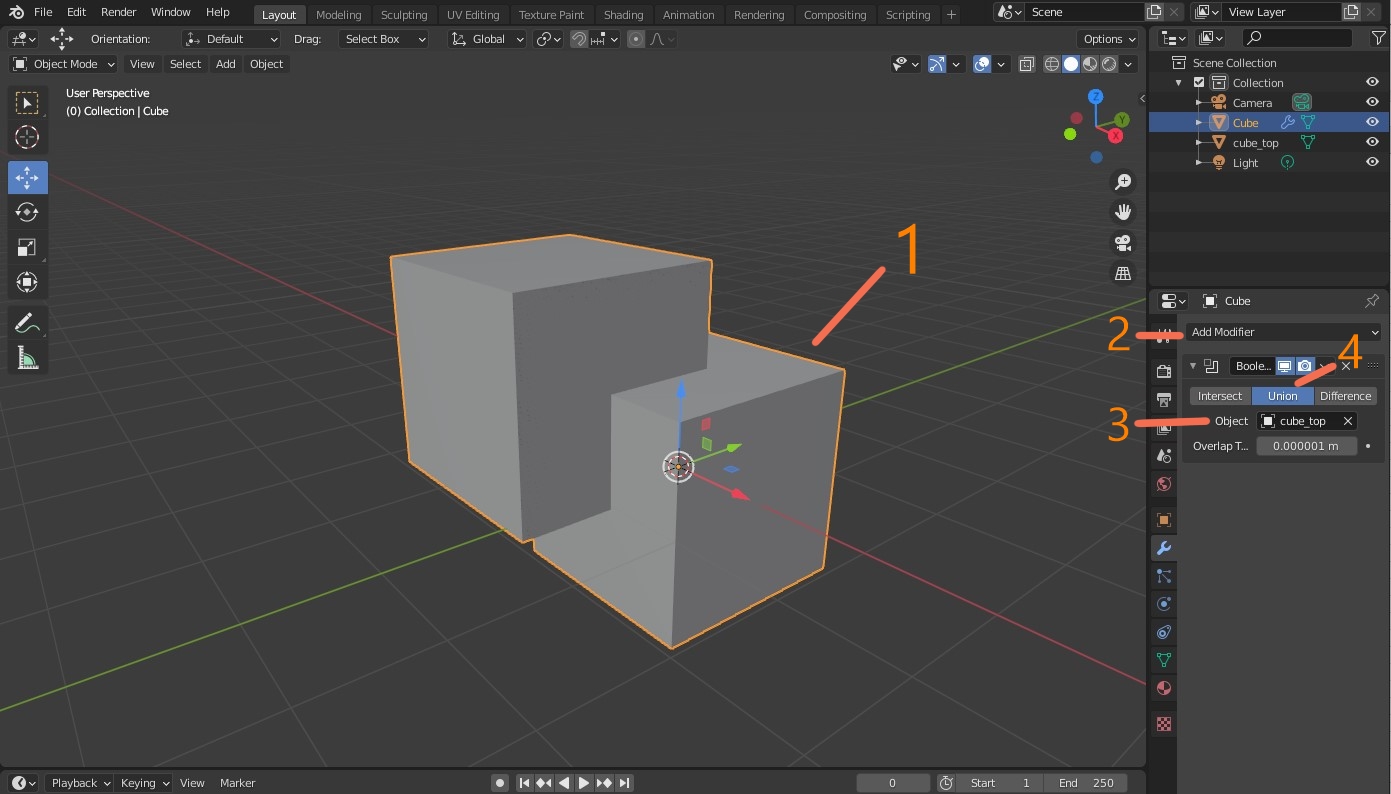The image size is (1391, 794).
Task: Set Boolean operation to Difference
Action: pyautogui.click(x=1345, y=396)
